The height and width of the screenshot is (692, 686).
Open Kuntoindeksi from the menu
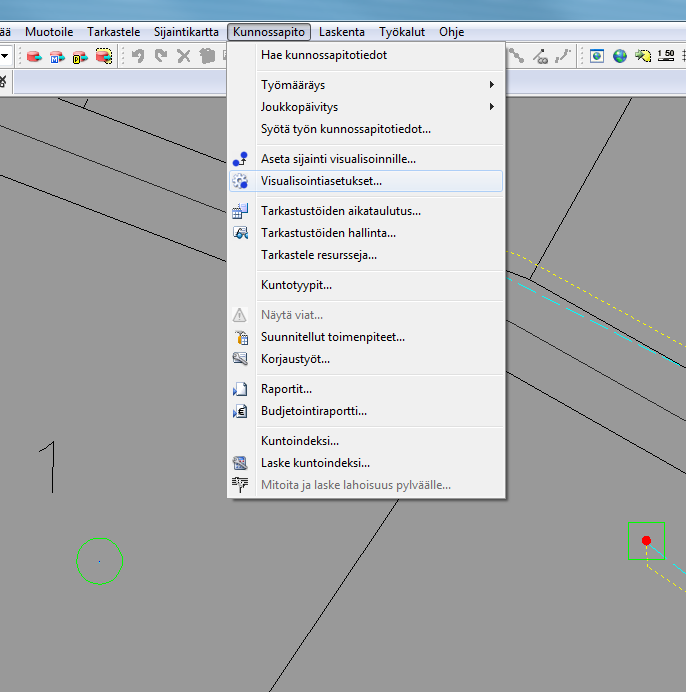coord(366,441)
